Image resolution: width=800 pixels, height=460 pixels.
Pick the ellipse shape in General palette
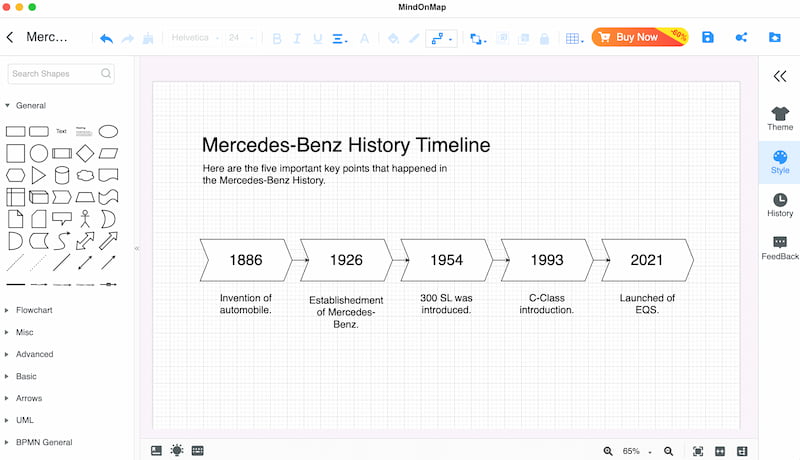click(108, 132)
